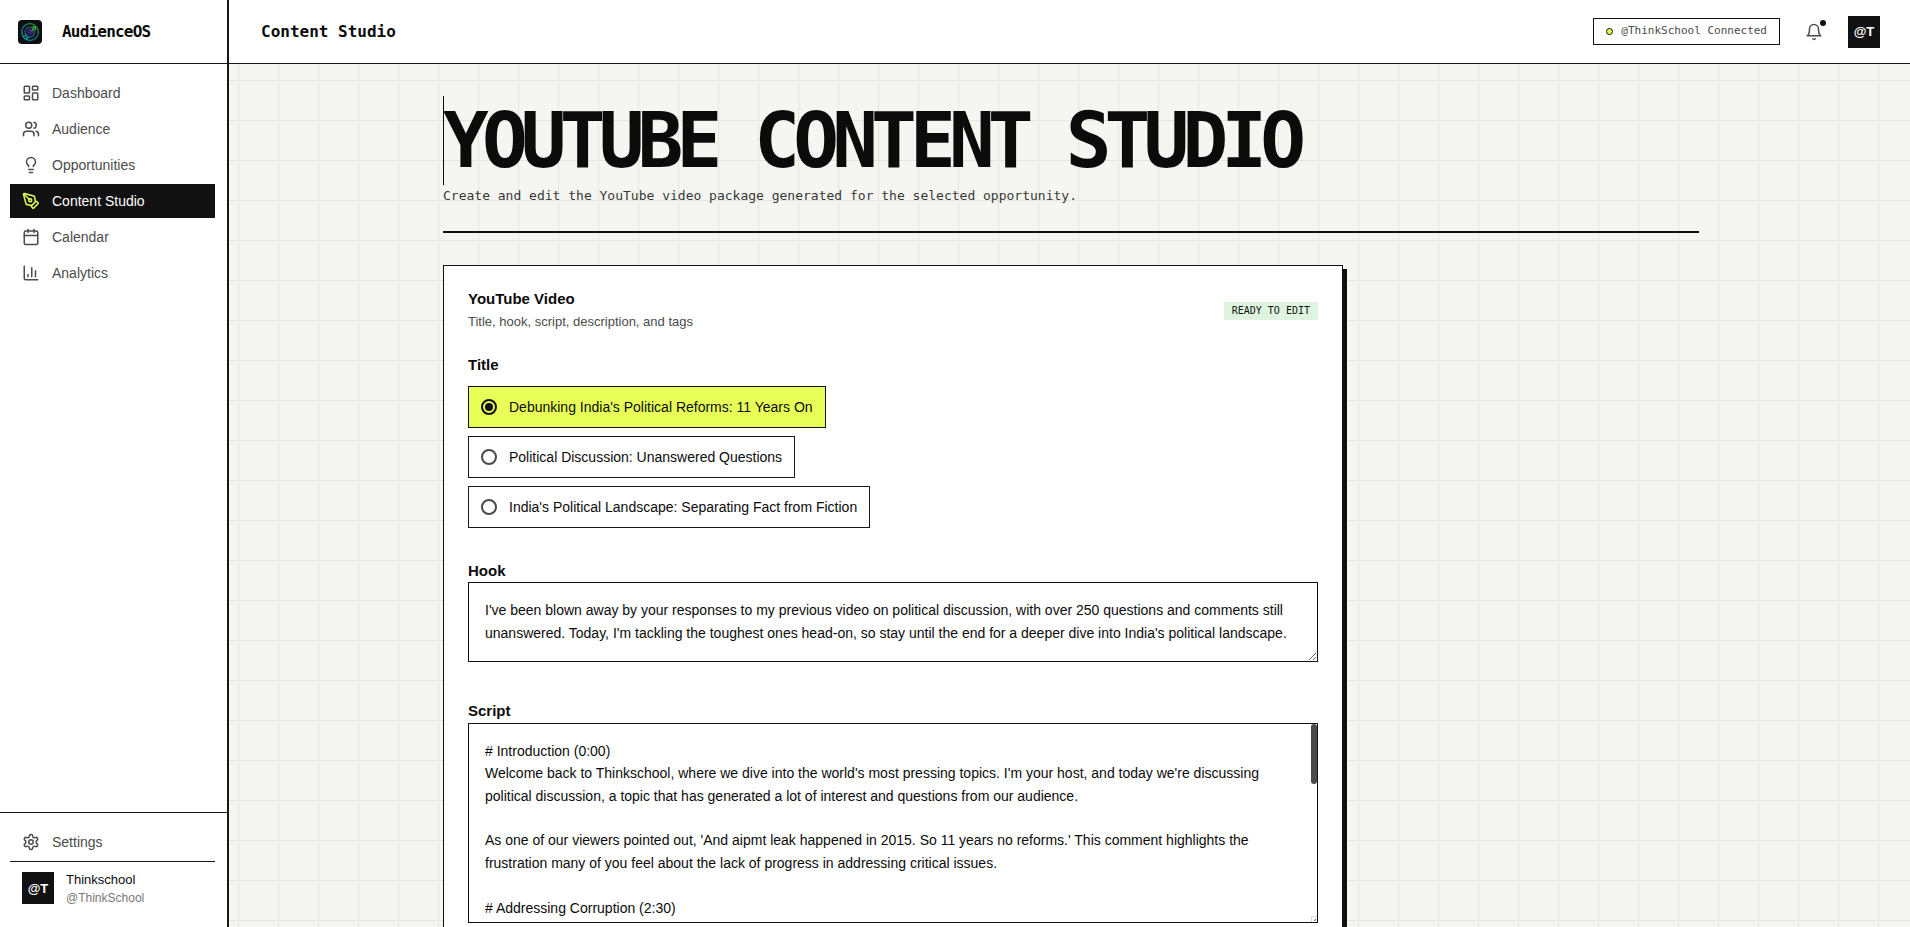Click the YouTube Video card heading

click(x=521, y=299)
